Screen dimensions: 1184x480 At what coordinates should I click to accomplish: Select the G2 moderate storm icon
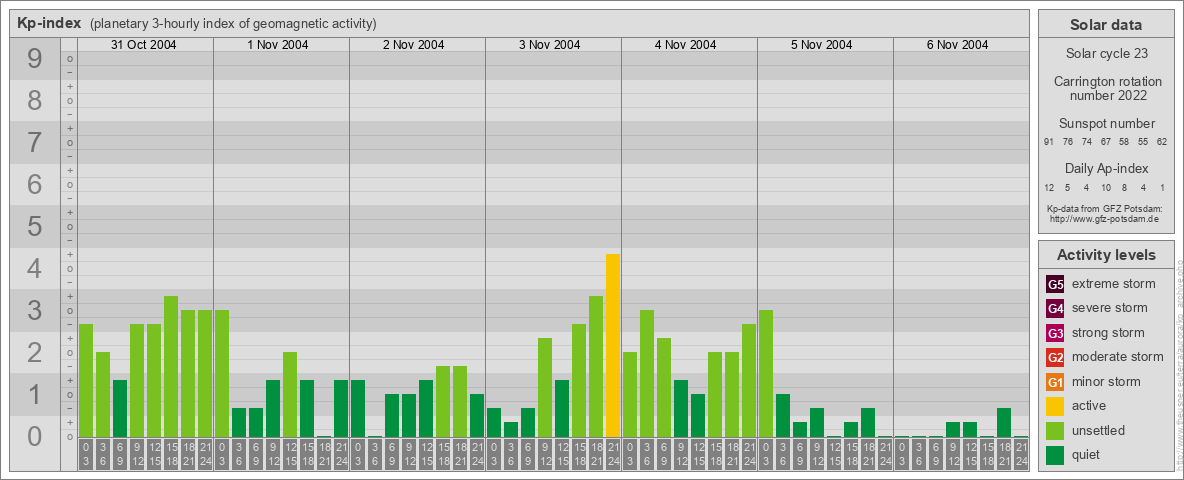click(x=1055, y=358)
